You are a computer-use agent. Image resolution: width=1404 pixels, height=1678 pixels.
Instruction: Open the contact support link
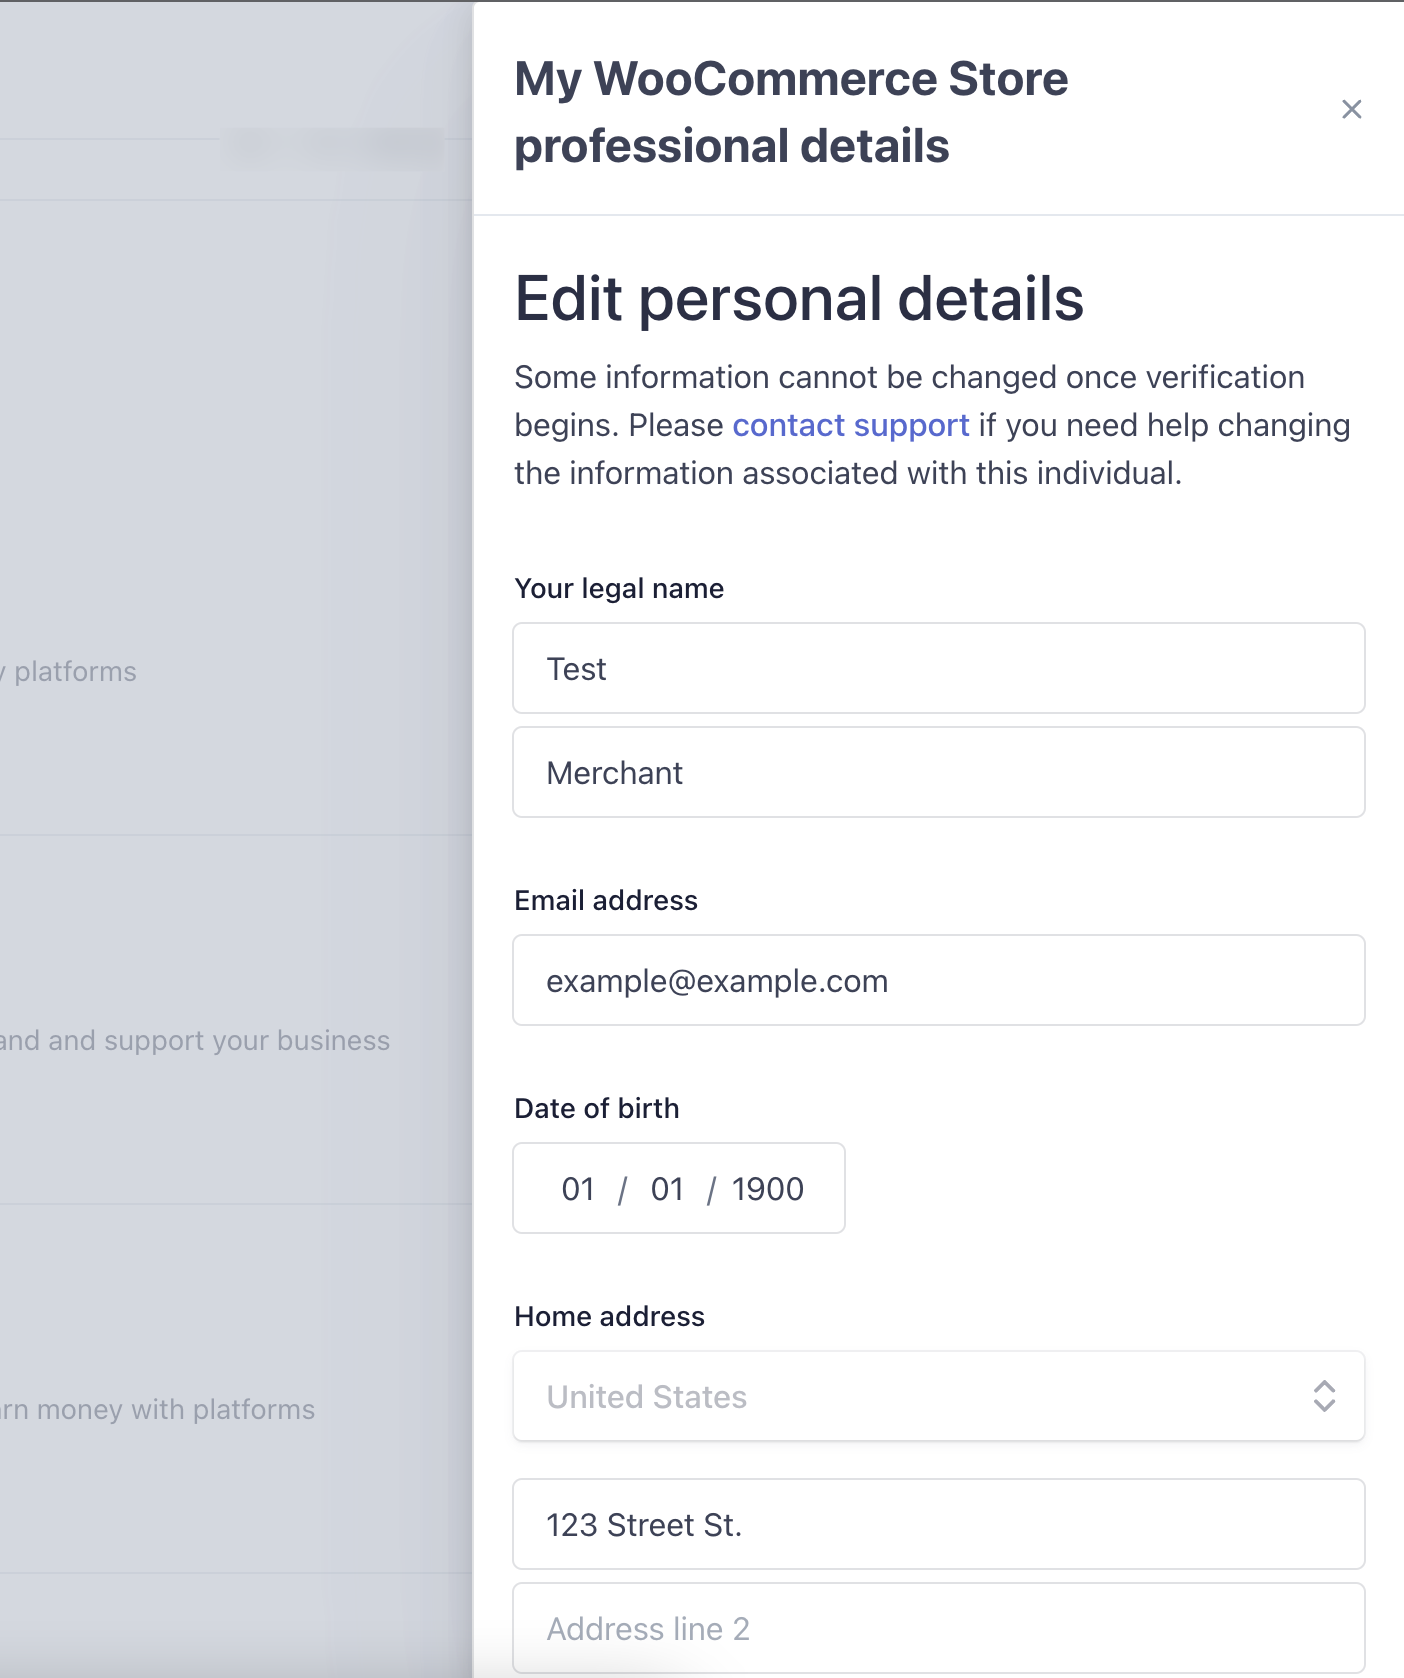pyautogui.click(x=850, y=425)
